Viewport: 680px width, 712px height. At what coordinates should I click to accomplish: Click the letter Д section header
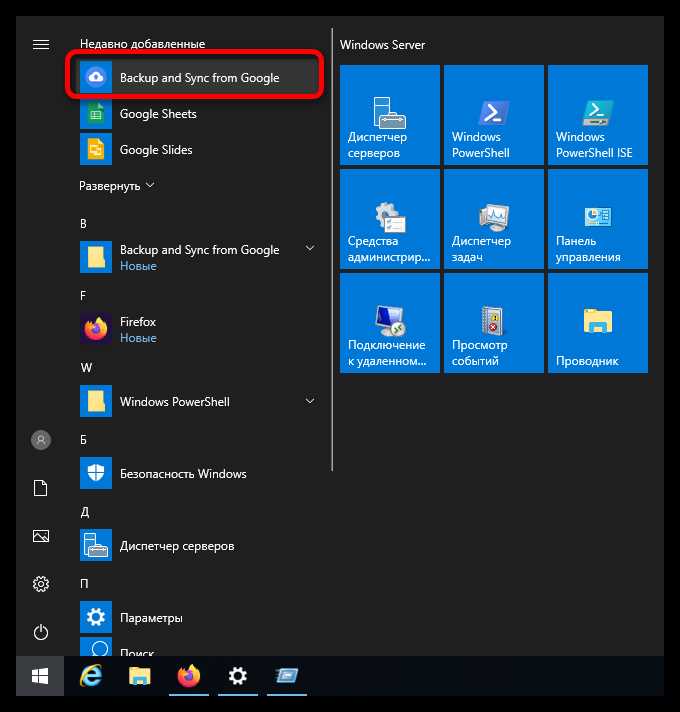point(85,512)
